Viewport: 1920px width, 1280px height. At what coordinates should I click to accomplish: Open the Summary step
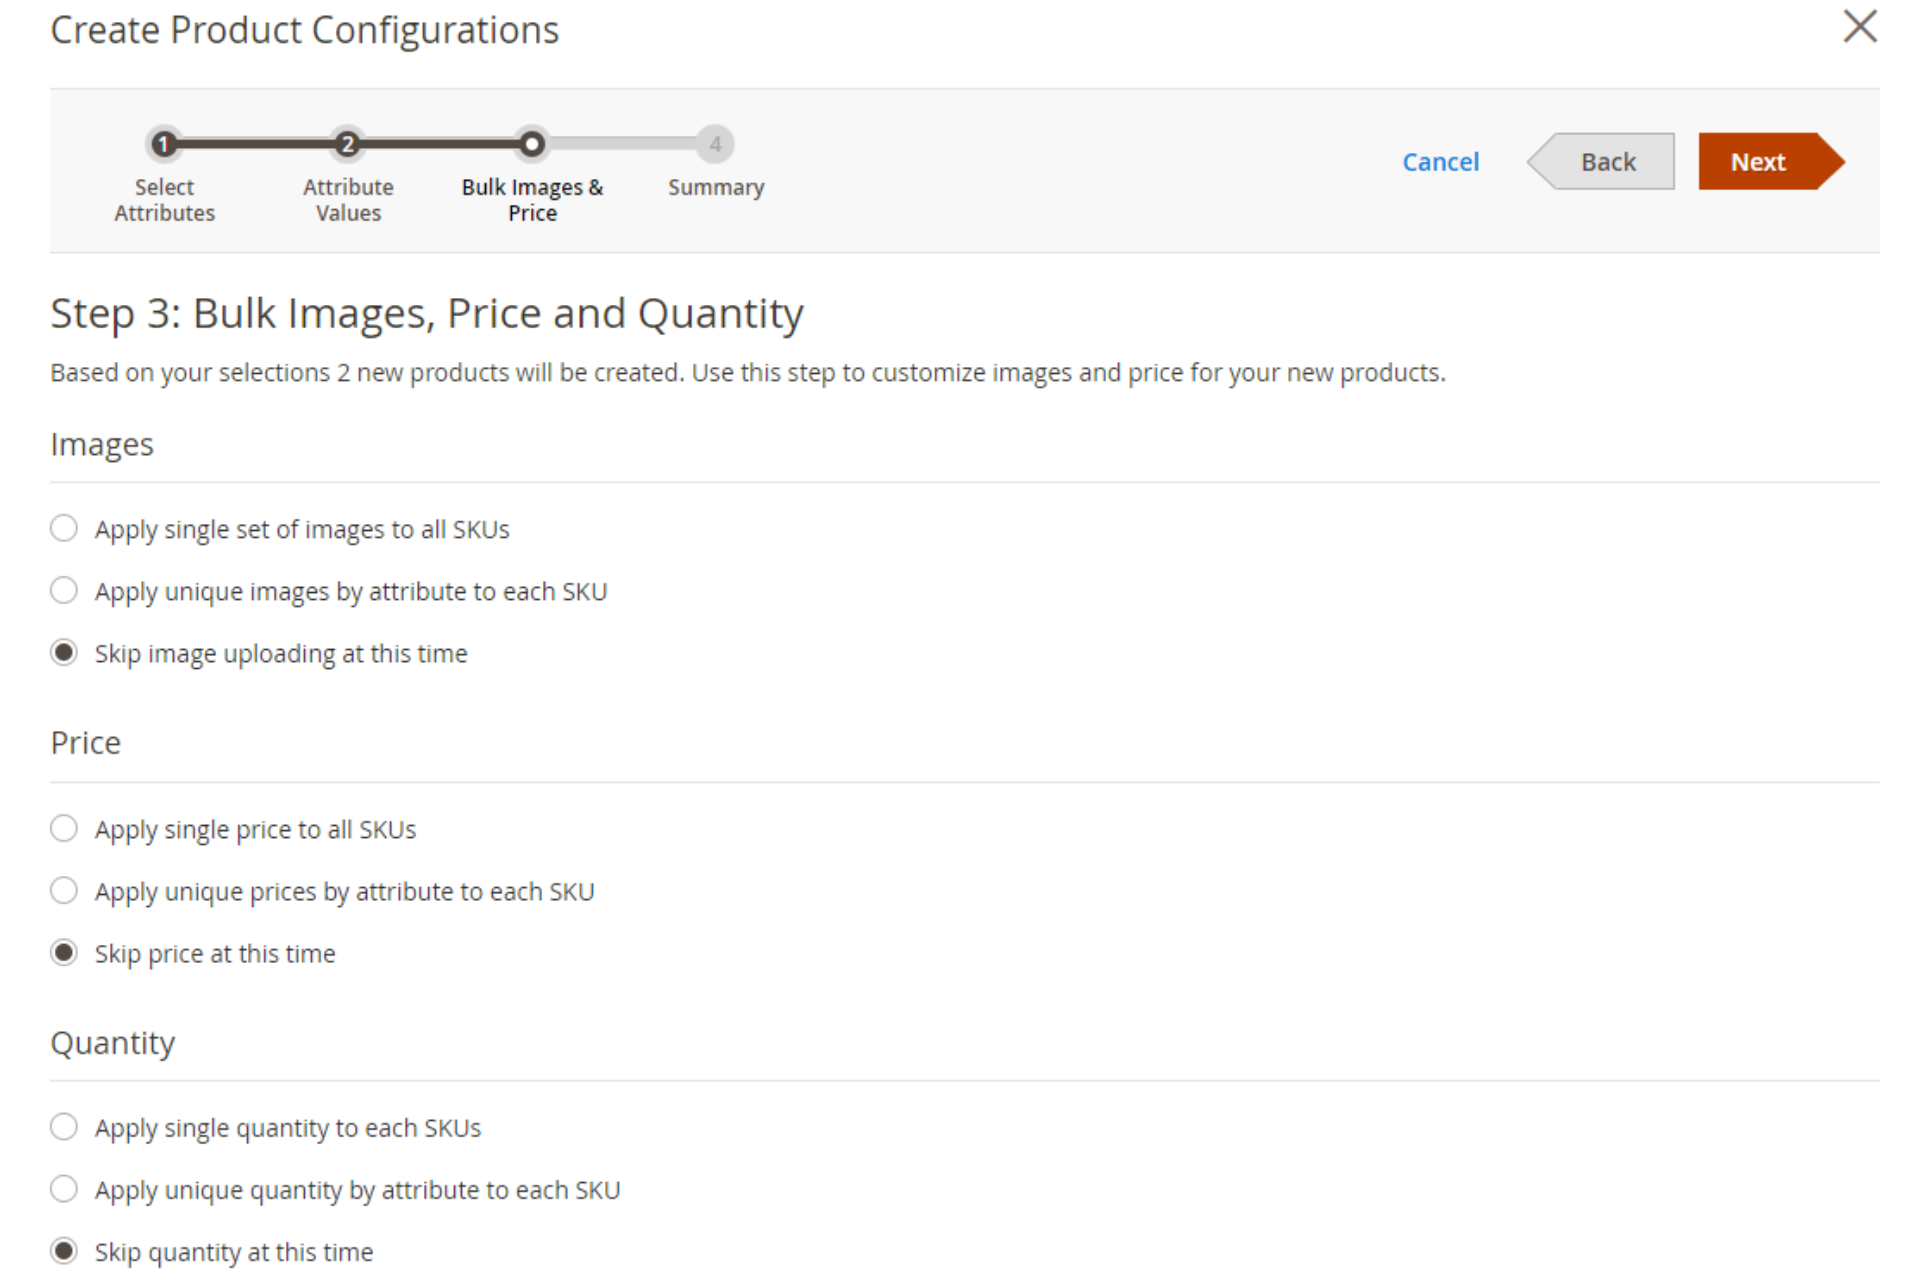pos(715,144)
